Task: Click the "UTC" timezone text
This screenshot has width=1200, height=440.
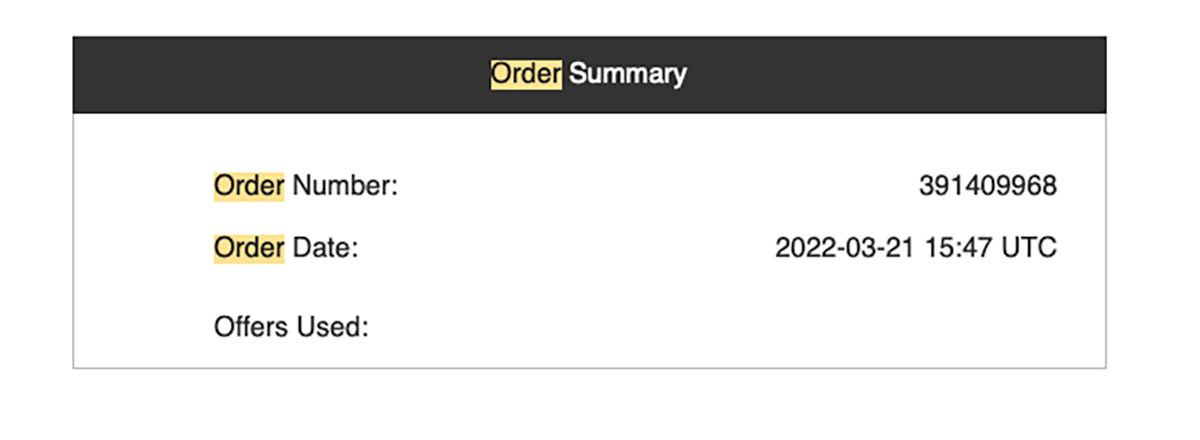Action: [1030, 247]
